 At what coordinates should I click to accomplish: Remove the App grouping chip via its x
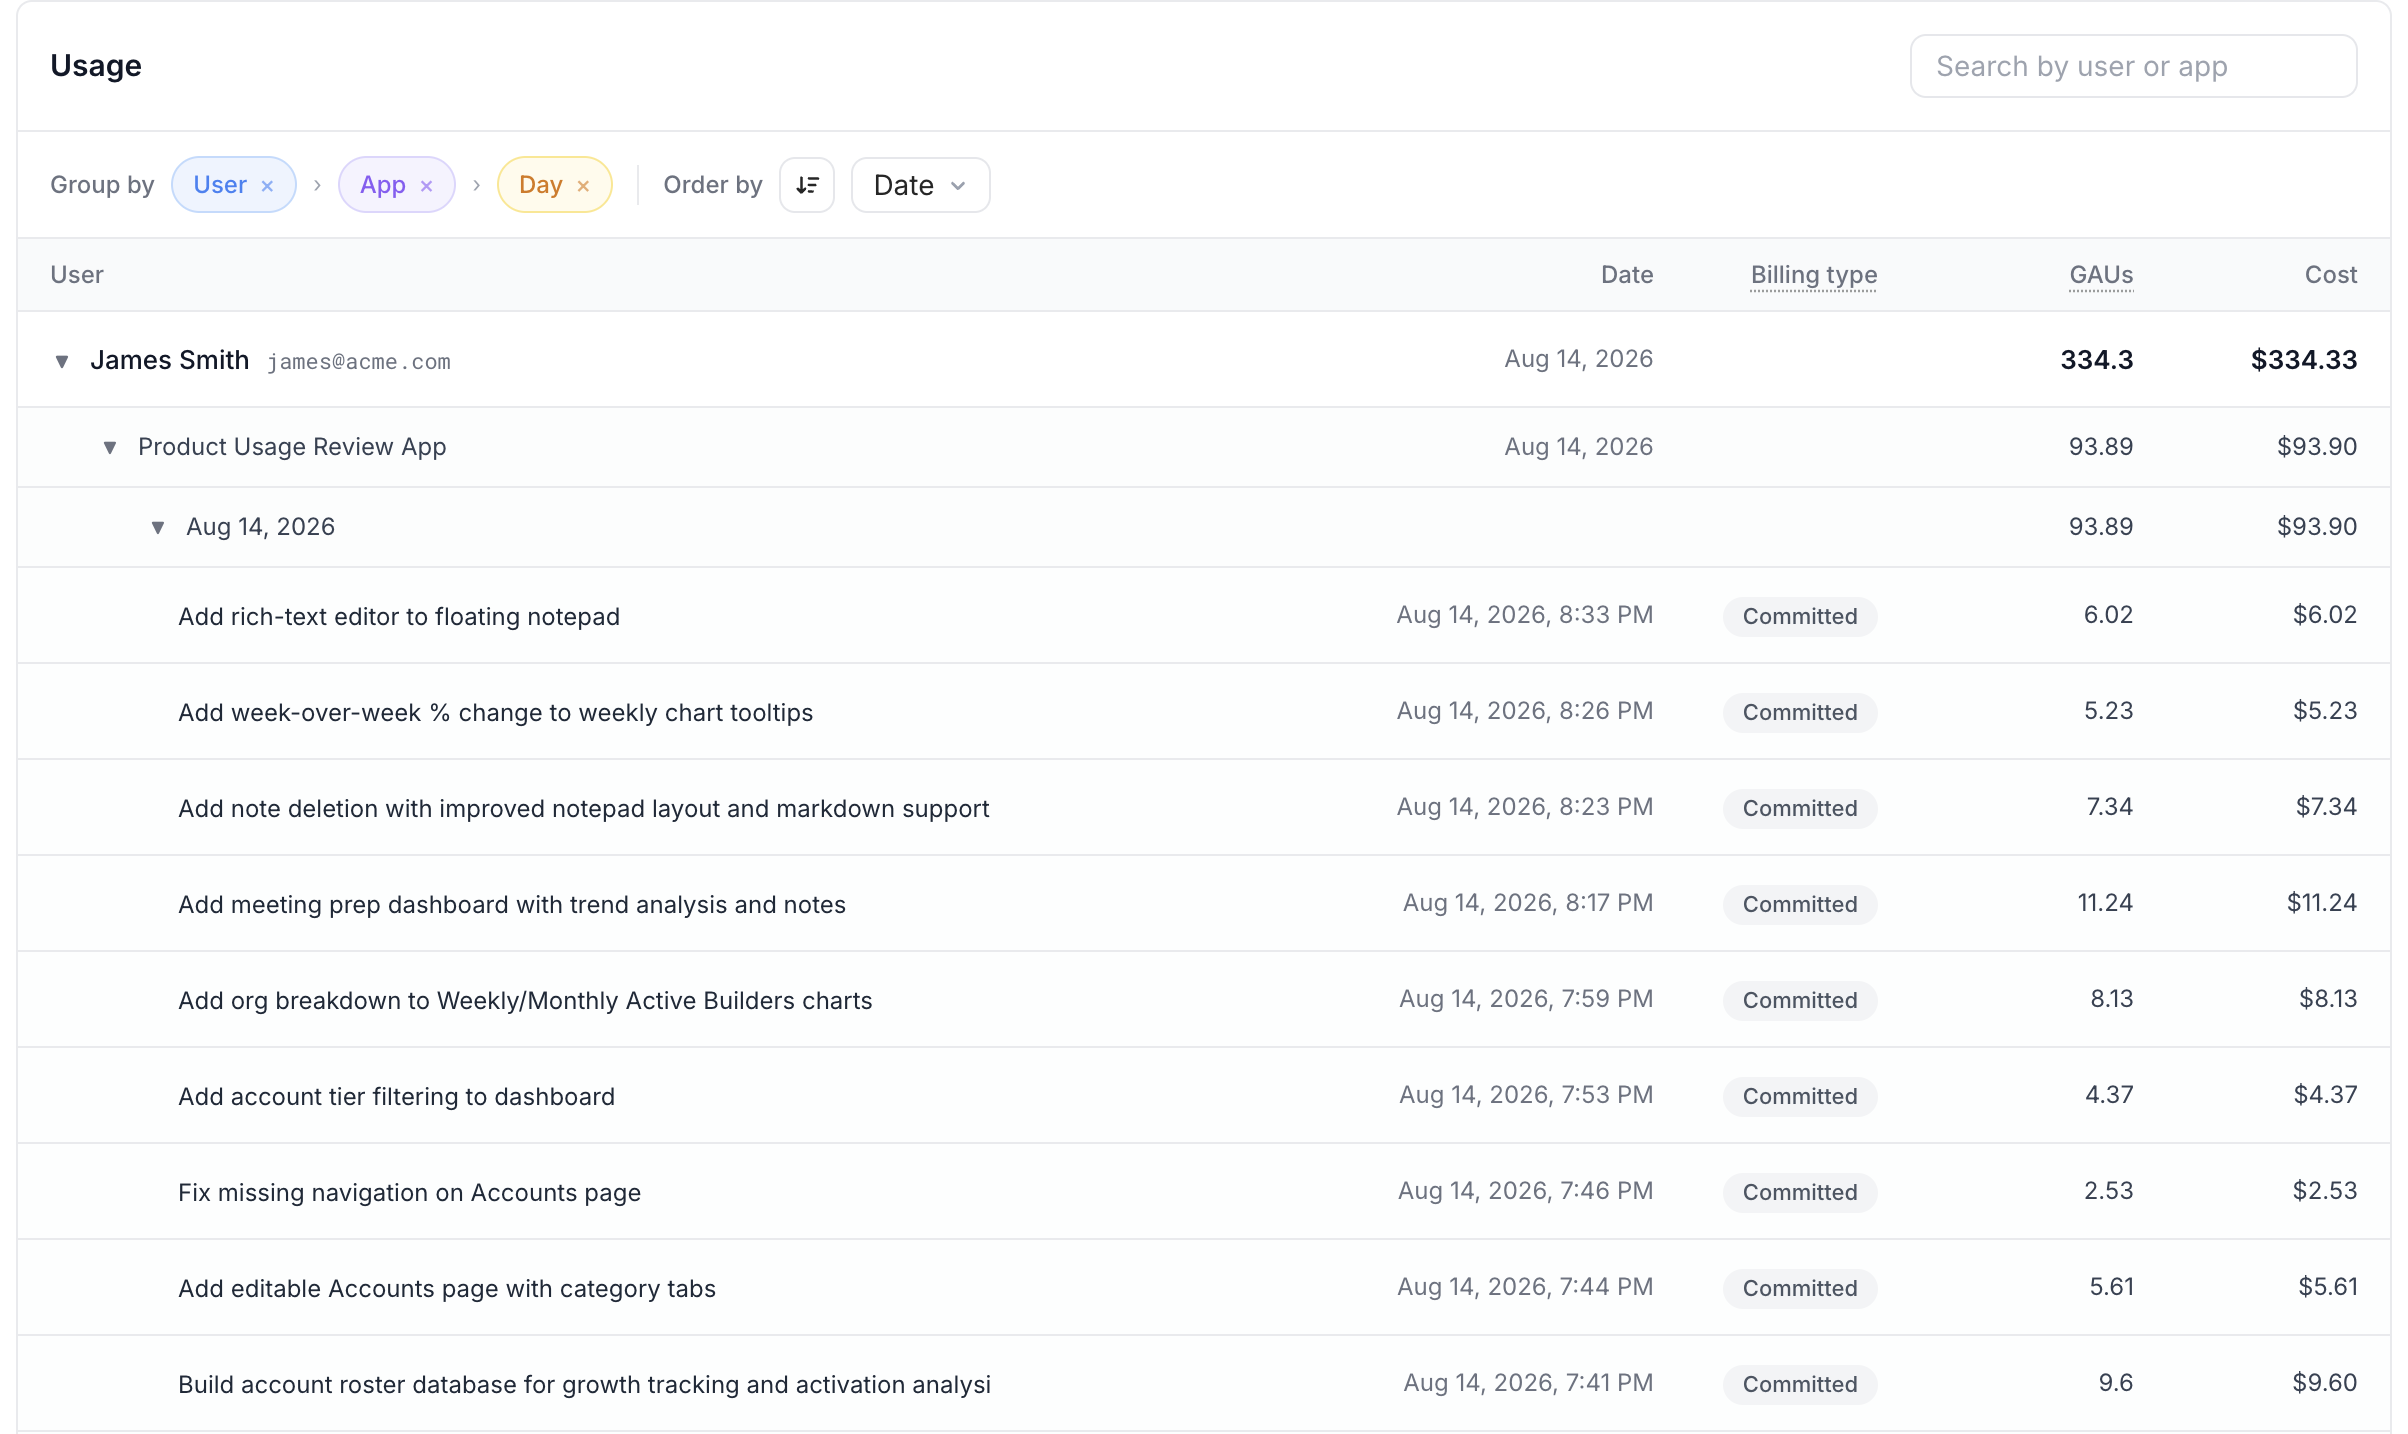[x=426, y=186]
